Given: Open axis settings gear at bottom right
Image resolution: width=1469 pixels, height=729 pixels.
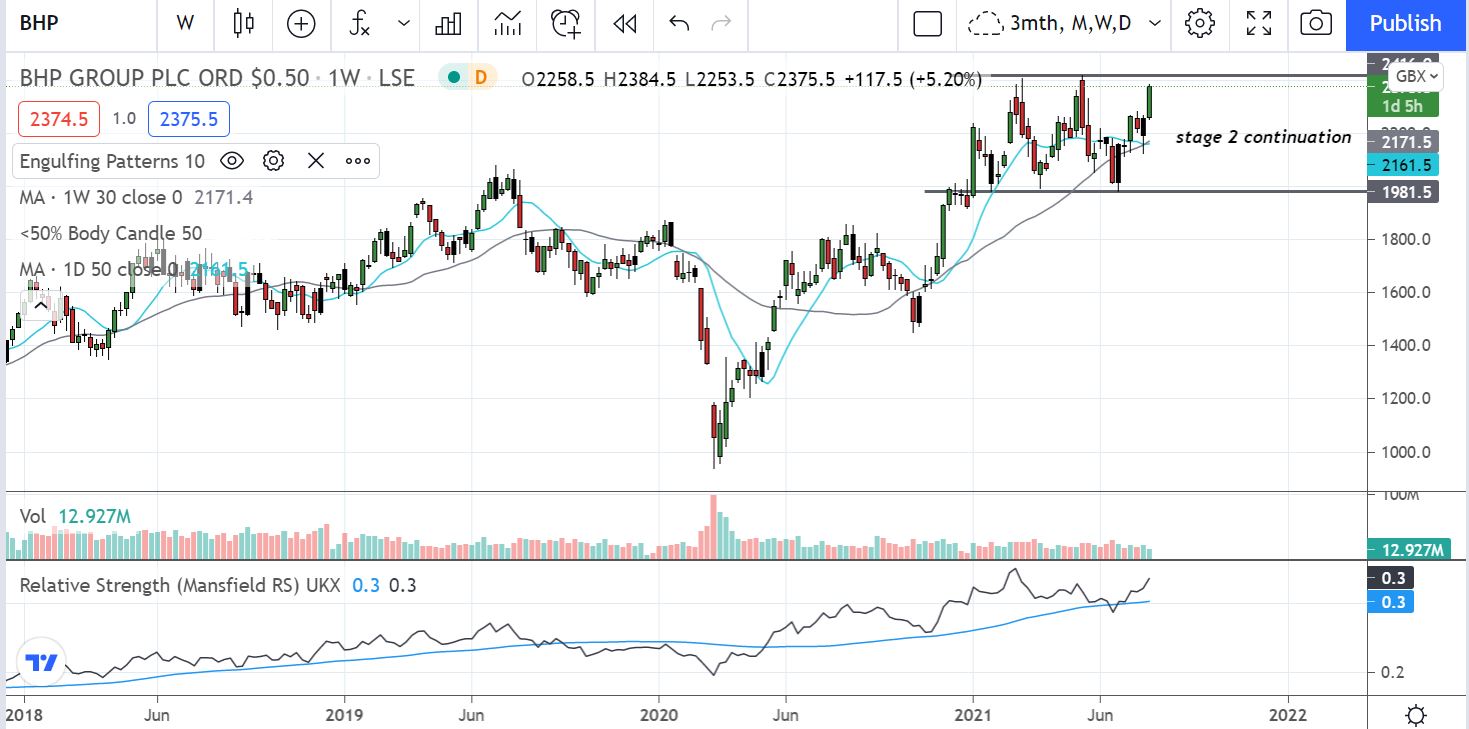Looking at the screenshot, I should click(1415, 715).
